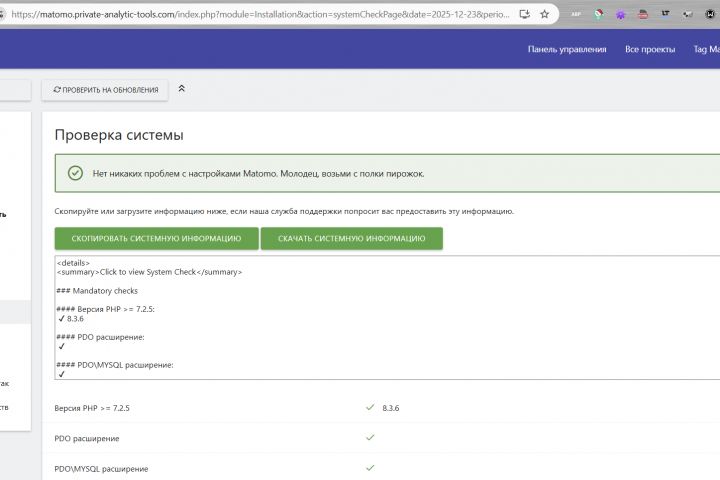The width and height of the screenshot is (720, 480).
Task: Click the green check in table row PDO расширение
Action: 370,438
